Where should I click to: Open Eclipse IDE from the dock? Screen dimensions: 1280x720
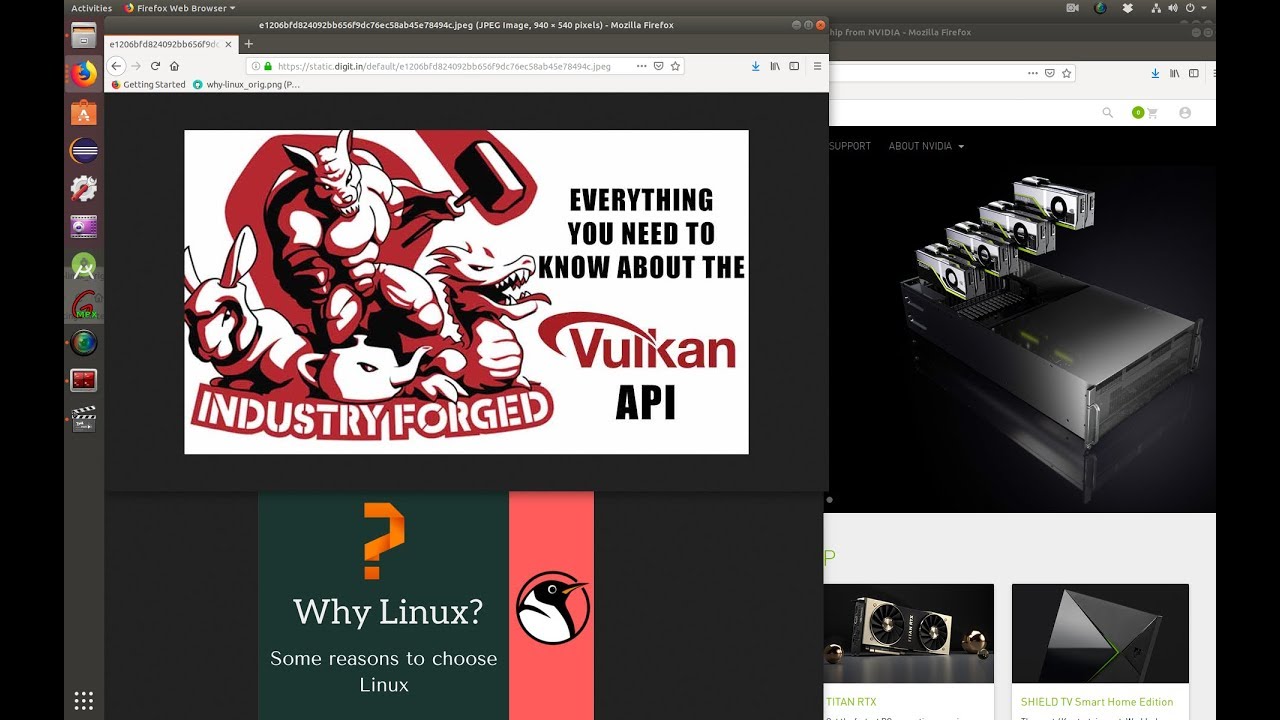84,151
